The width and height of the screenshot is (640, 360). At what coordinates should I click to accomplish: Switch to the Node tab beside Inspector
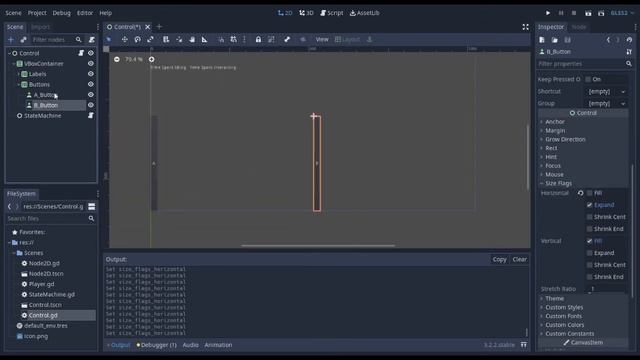click(x=578, y=27)
